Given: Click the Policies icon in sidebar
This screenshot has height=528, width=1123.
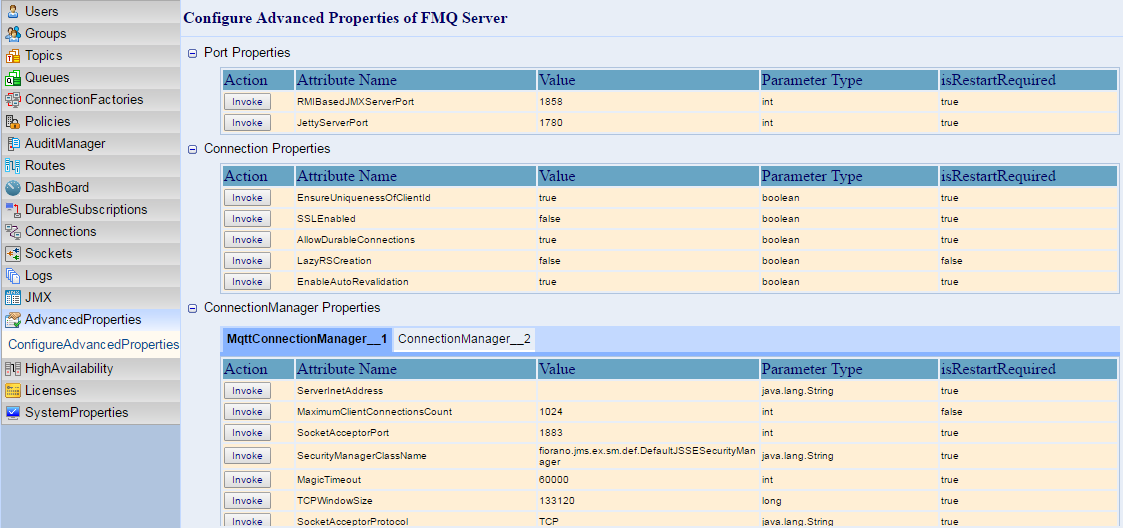Looking at the screenshot, I should pyautogui.click(x=13, y=122).
